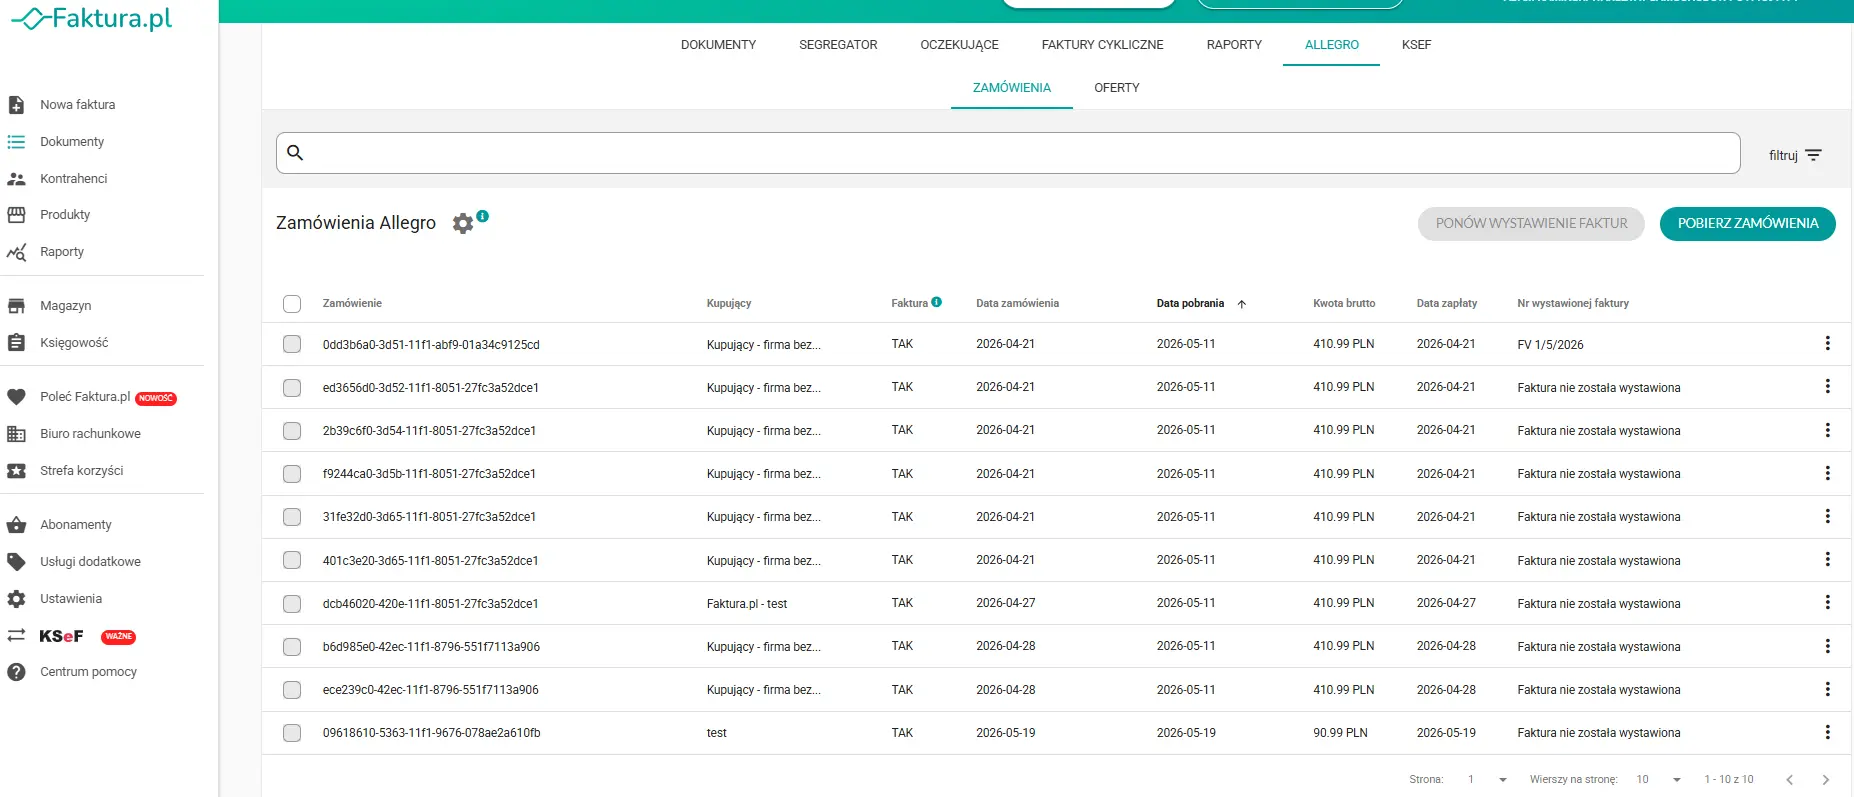Screen dimensions: 1854x797
Task: Open row menu for order ed3656d0
Action: coord(1827,387)
